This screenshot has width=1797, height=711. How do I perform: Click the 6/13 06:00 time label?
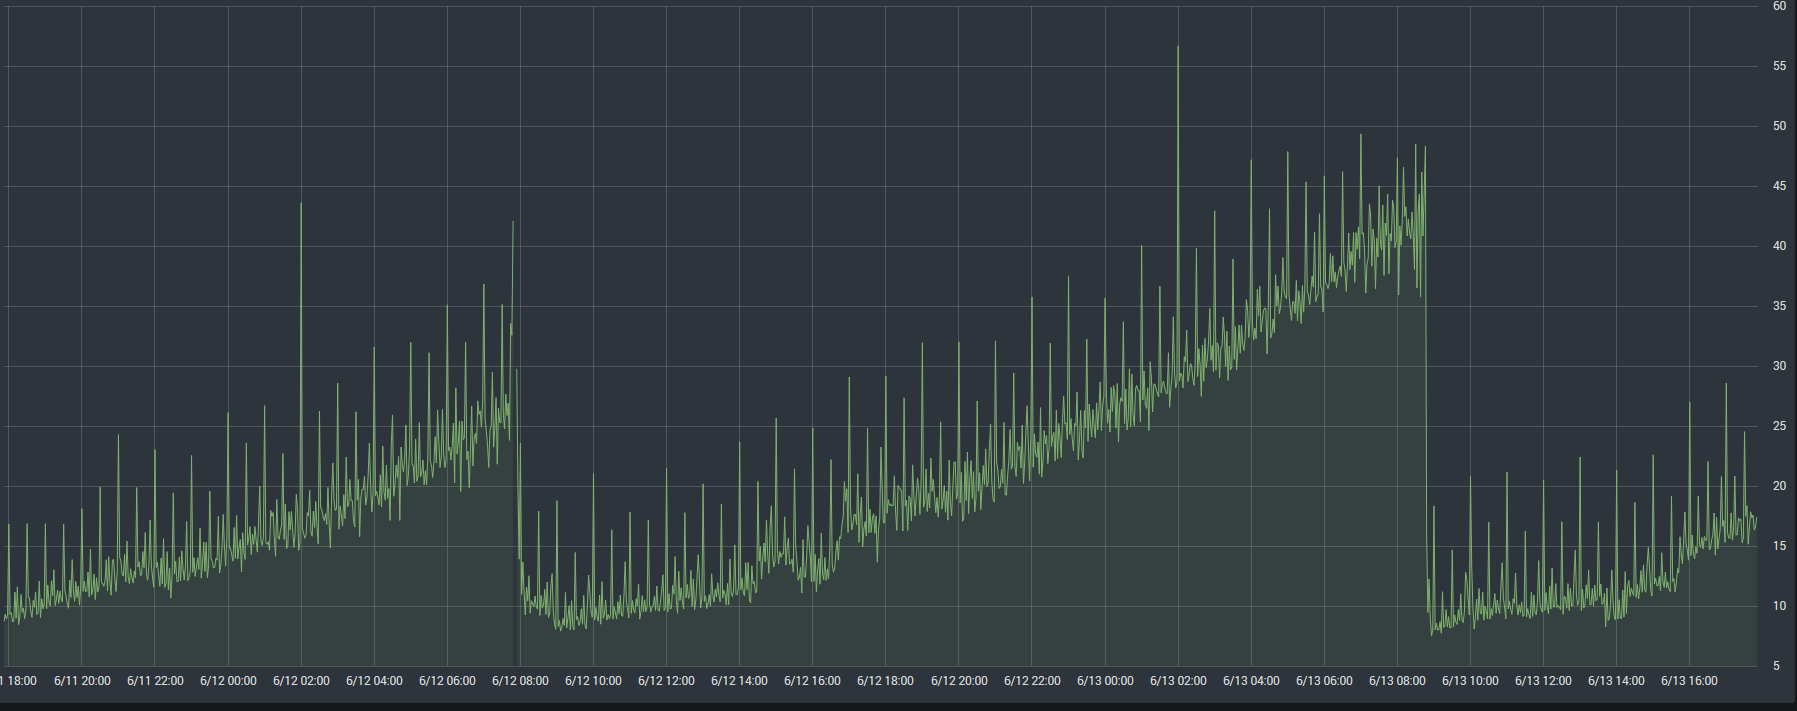point(1324,681)
